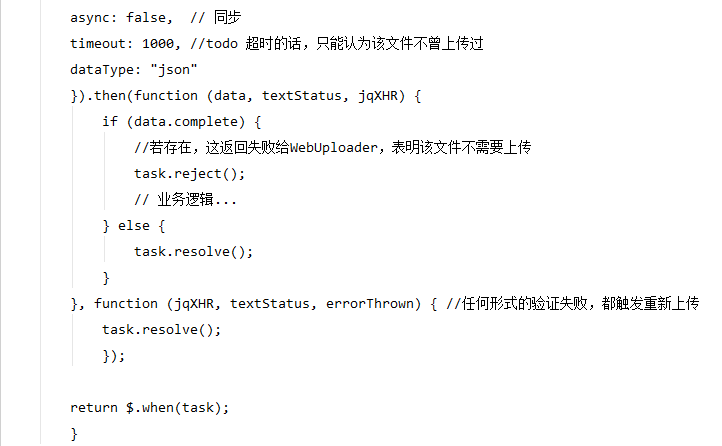This screenshot has width=722, height=446.
Task: Click the first task.resolve() call
Action: (x=193, y=252)
